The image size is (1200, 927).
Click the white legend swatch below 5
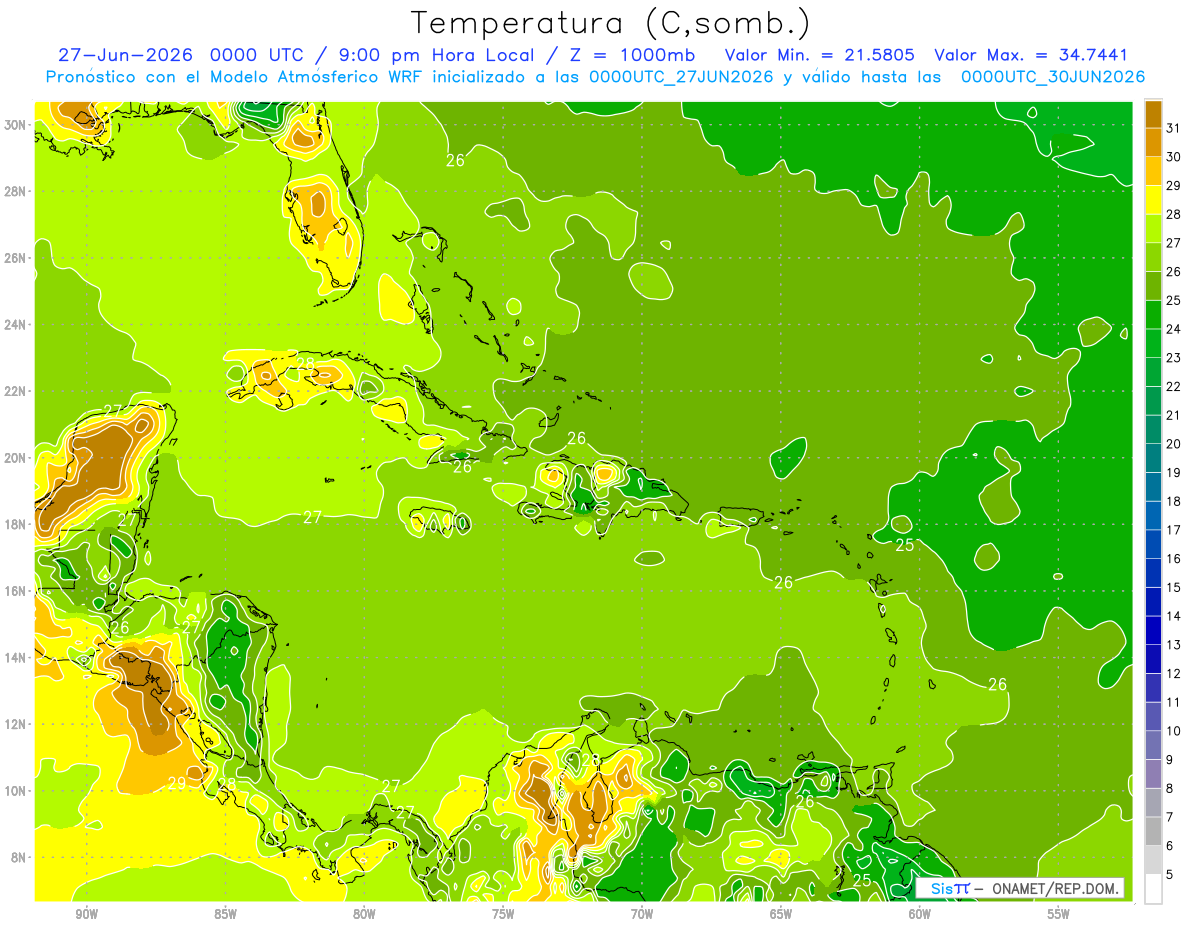pyautogui.click(x=1153, y=889)
